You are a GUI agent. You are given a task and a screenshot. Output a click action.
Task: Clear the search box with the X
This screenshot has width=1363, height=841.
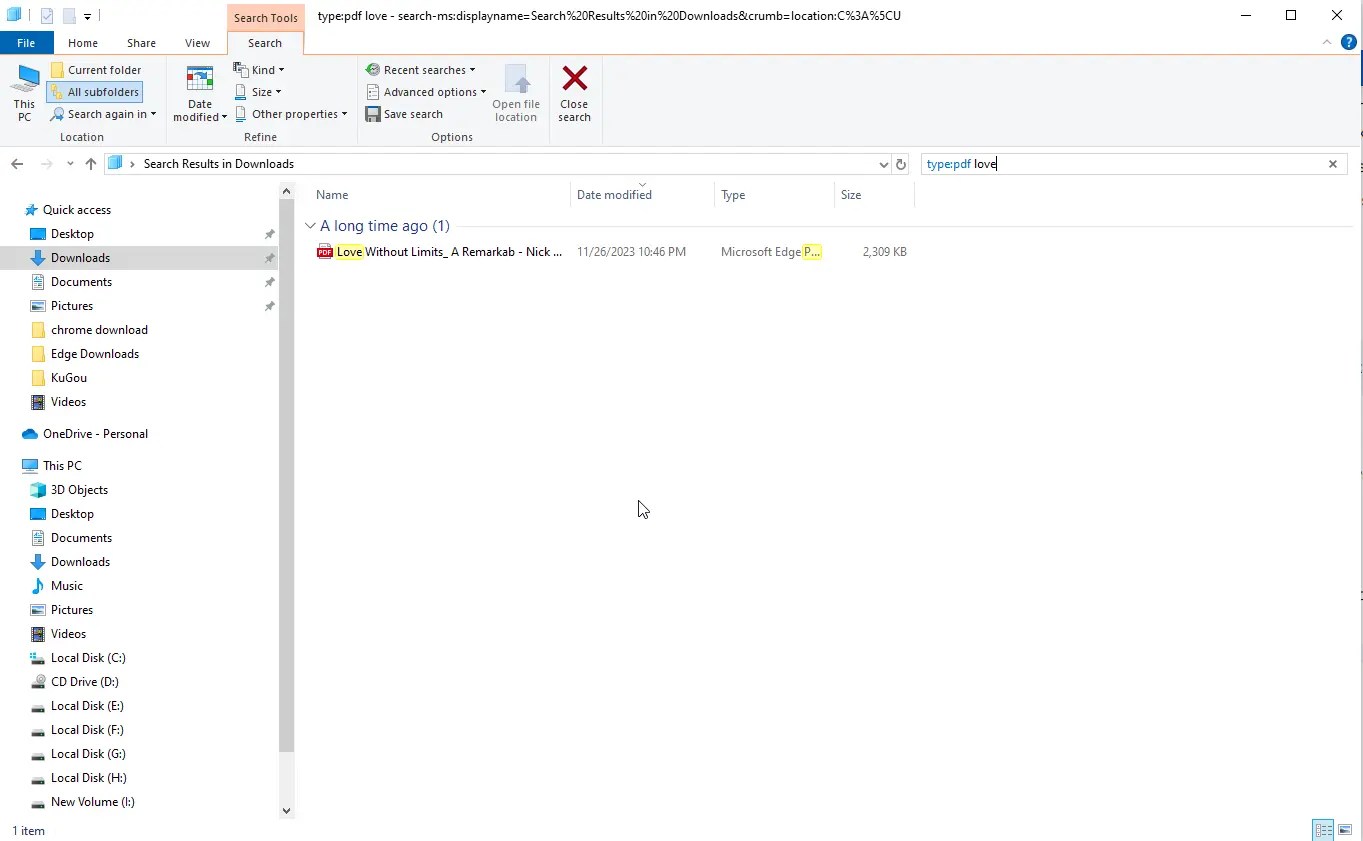click(1332, 163)
